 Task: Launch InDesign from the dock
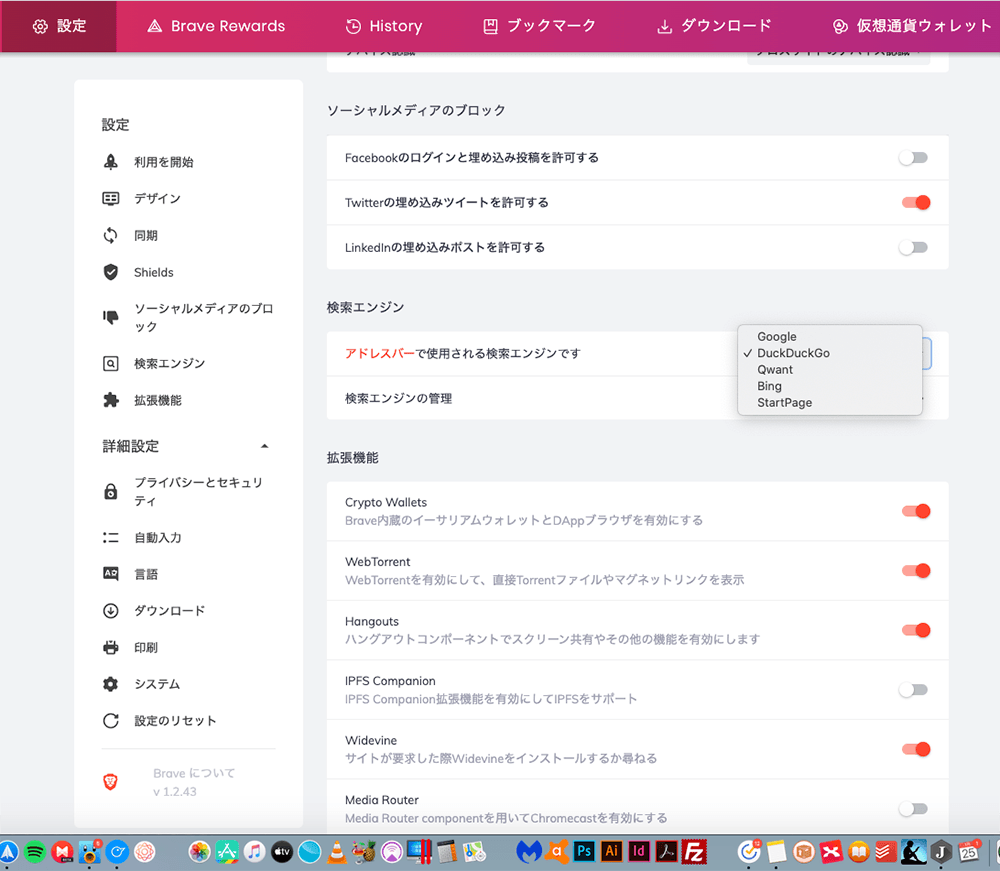point(639,852)
